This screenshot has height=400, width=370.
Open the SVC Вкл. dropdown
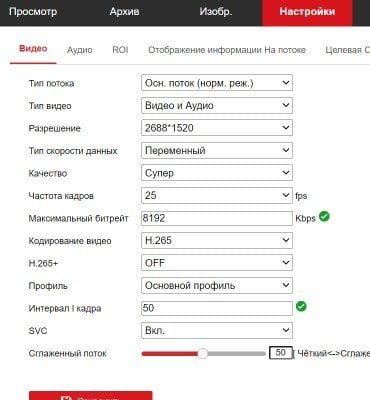217,330
